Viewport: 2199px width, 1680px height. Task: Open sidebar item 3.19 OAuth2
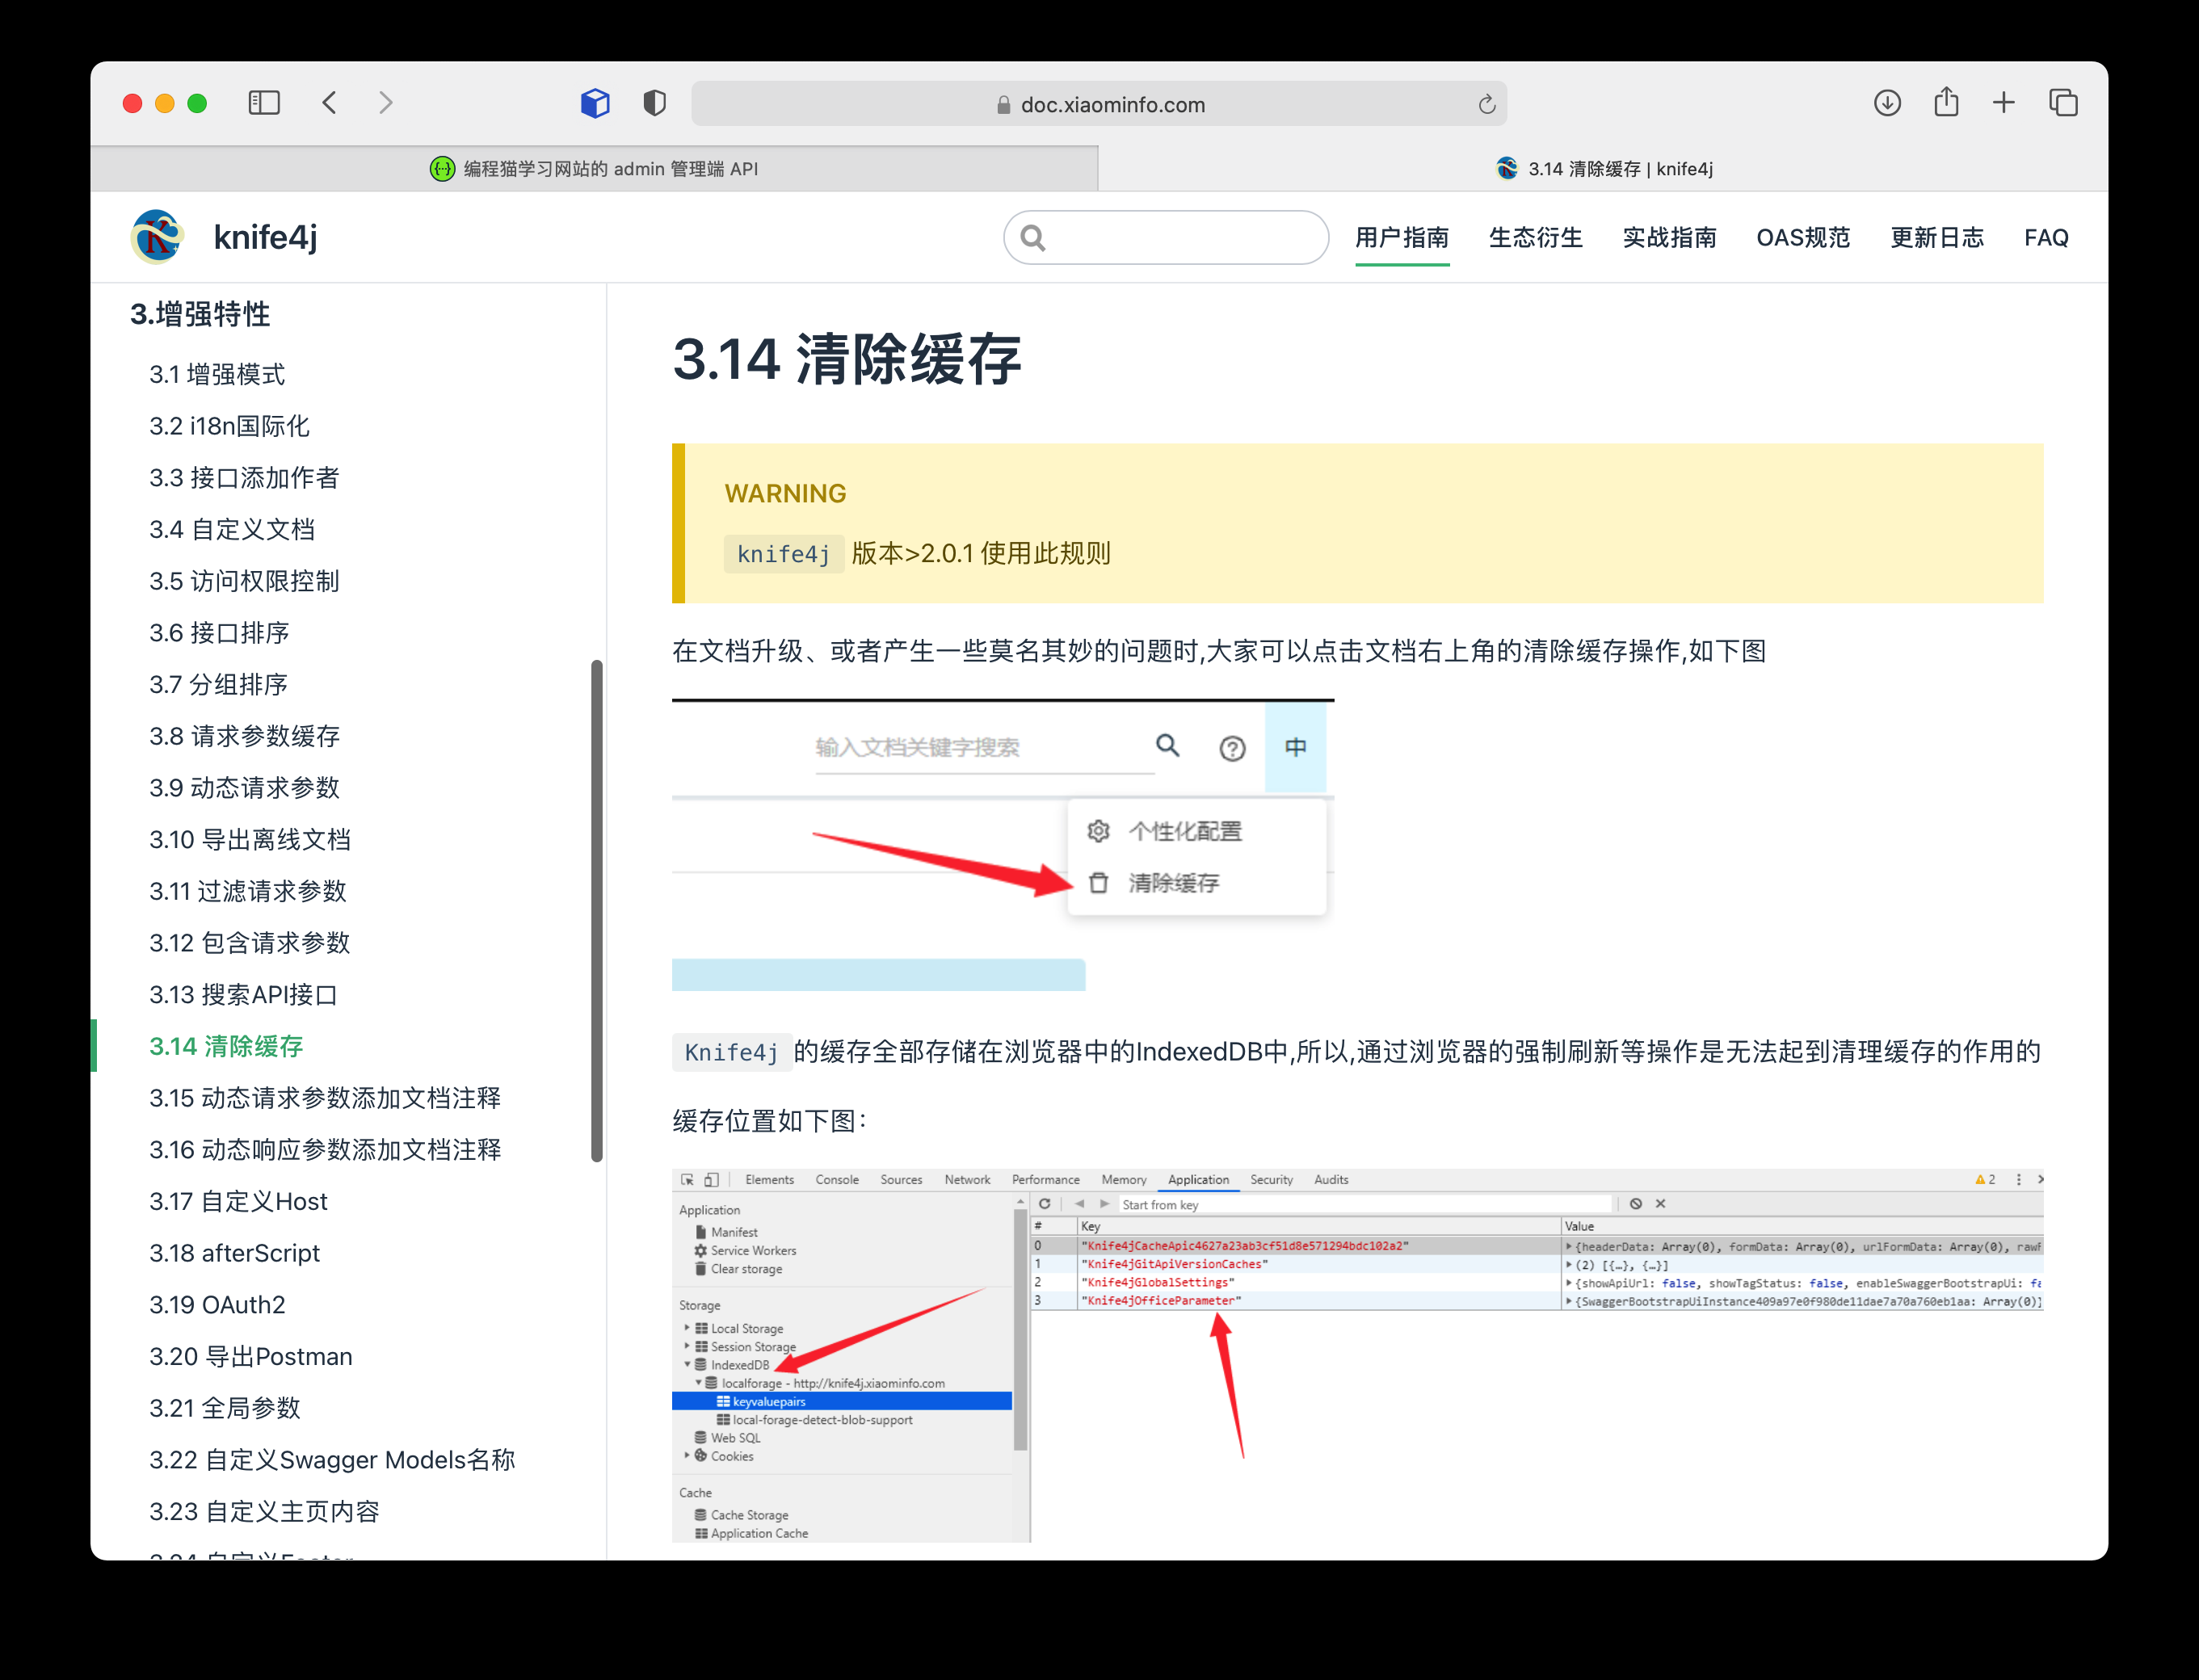click(x=217, y=1305)
